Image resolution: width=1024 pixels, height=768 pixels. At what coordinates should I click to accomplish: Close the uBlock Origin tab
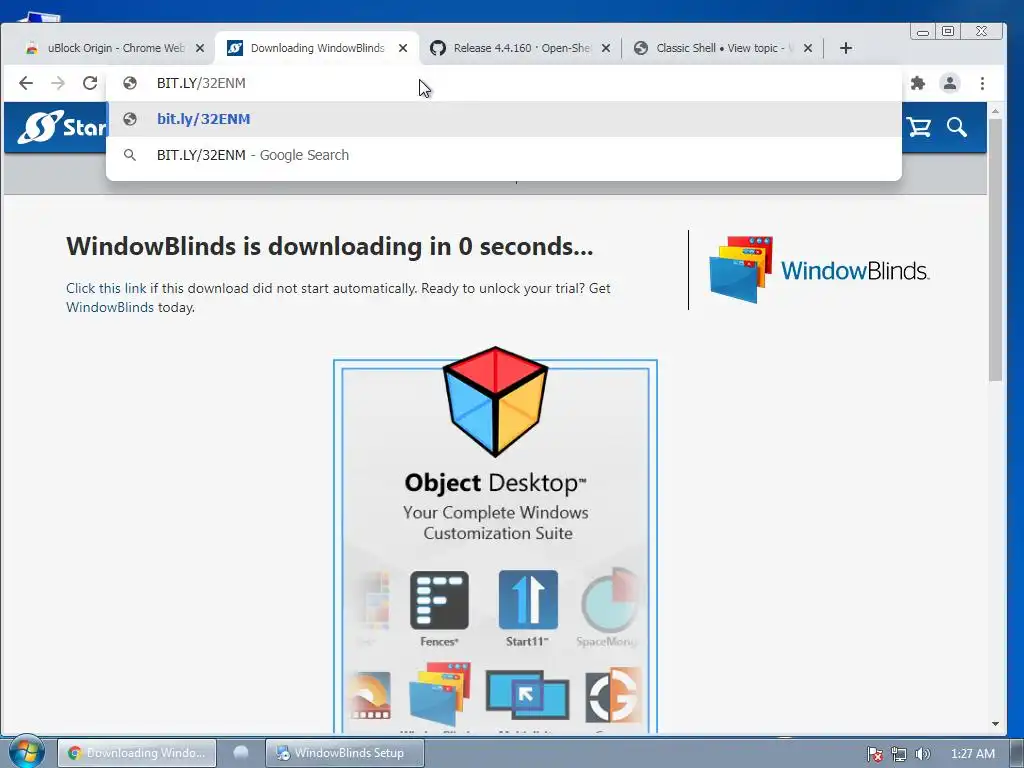[200, 48]
